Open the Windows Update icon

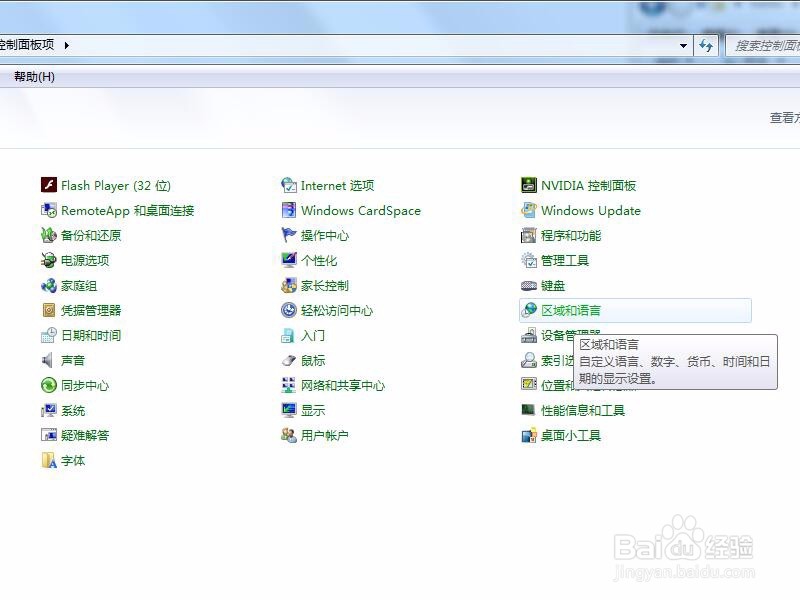pyautogui.click(x=529, y=210)
